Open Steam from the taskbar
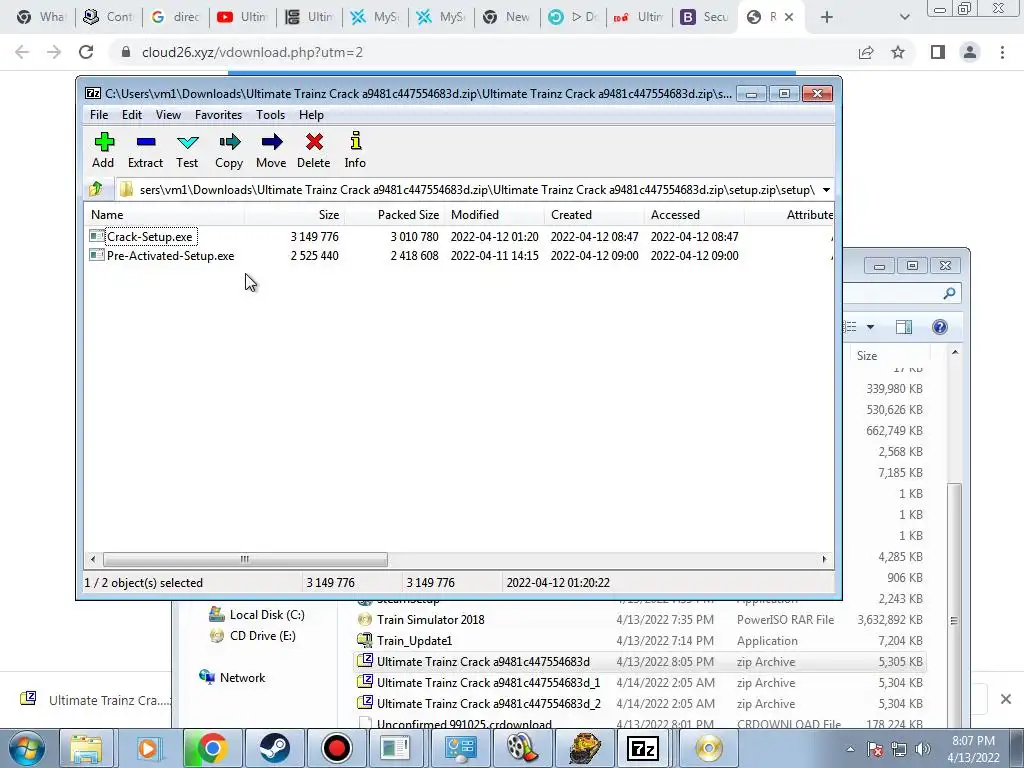 tap(275, 748)
